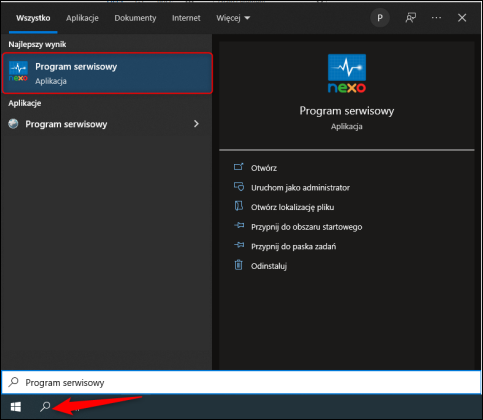Open the Program serwisowy best match result
This screenshot has width=483, height=420.
[107, 73]
